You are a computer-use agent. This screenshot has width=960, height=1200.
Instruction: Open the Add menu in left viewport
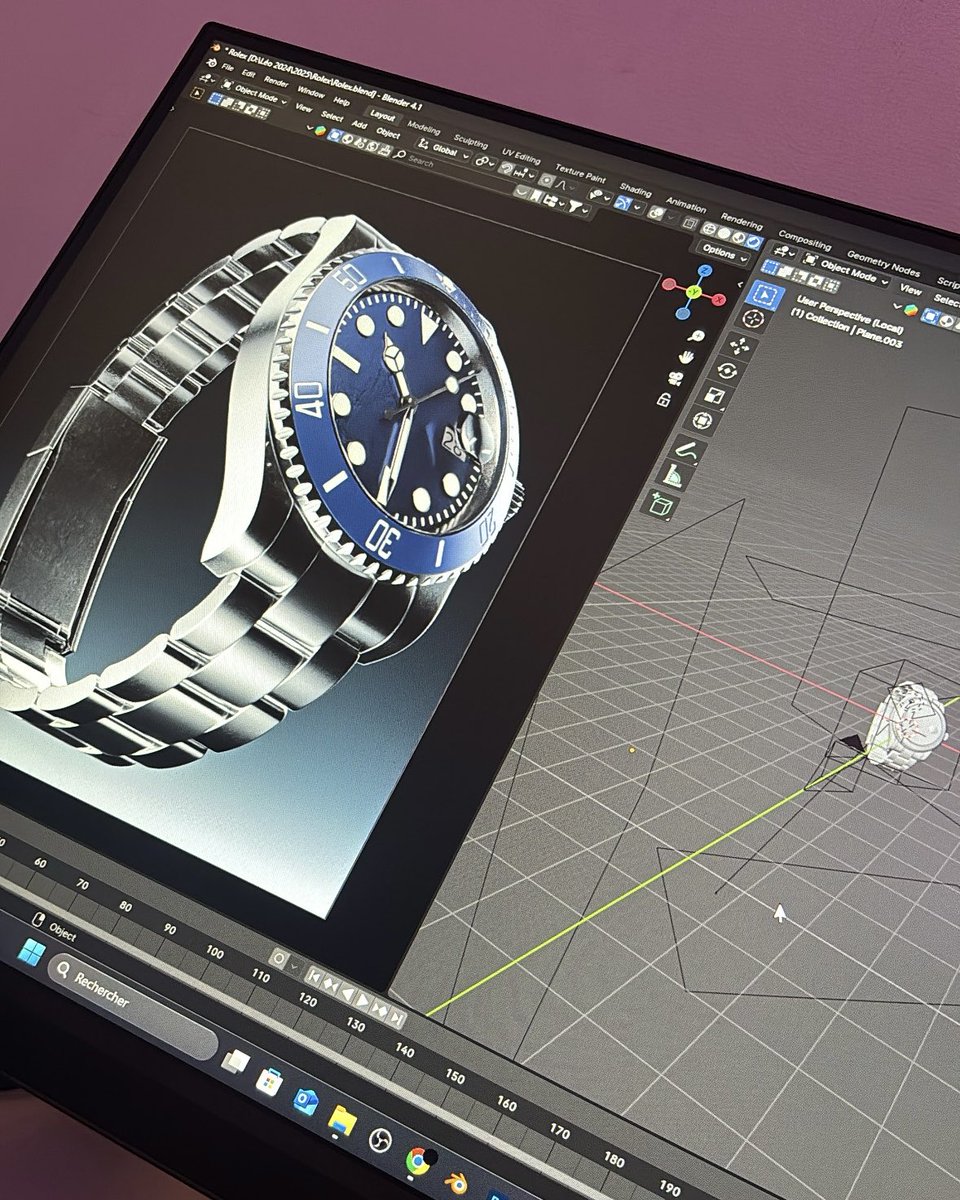tap(359, 125)
